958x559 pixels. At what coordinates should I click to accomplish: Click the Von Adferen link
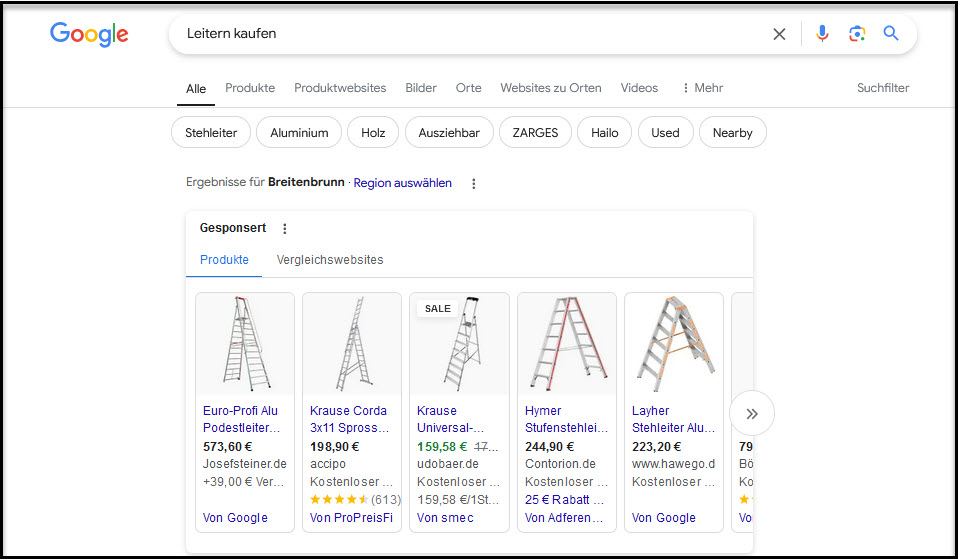(564, 518)
